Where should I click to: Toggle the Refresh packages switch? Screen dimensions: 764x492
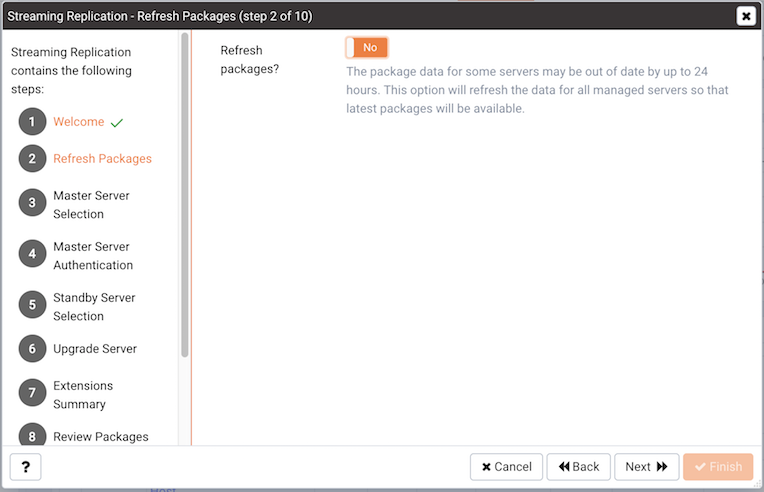point(367,48)
